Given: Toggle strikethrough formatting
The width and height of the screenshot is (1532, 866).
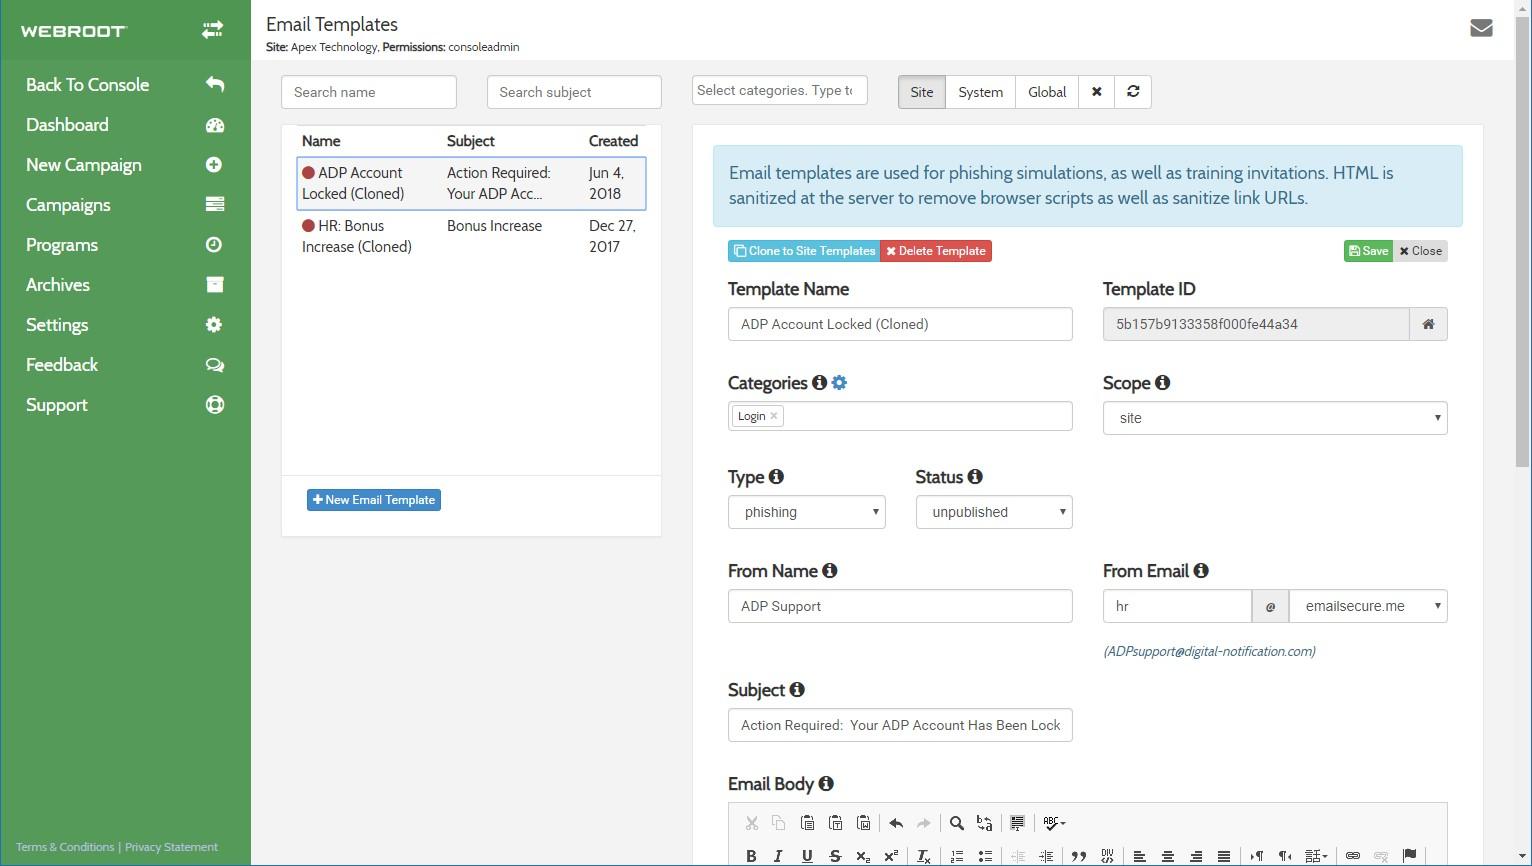Looking at the screenshot, I should (835, 856).
